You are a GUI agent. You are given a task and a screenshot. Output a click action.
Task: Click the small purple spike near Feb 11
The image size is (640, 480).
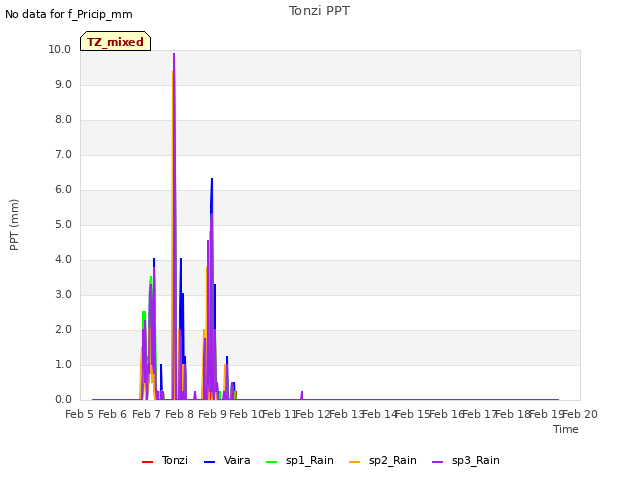pos(302,393)
